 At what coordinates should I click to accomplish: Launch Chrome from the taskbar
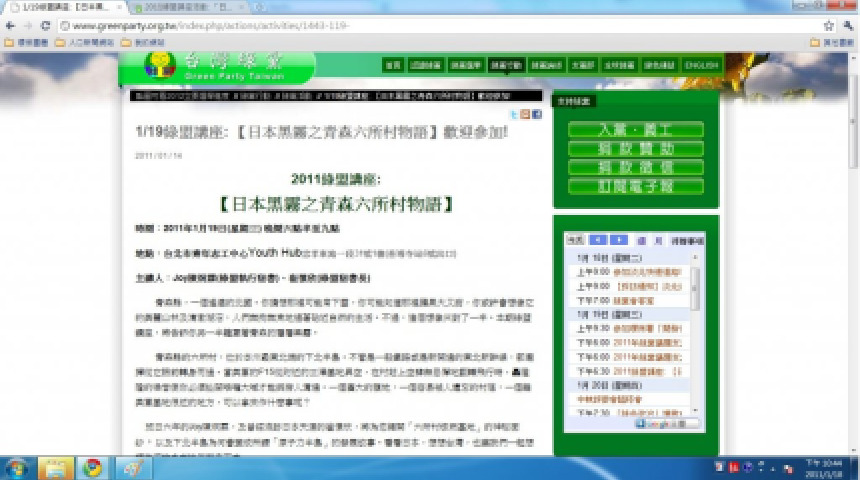92,467
